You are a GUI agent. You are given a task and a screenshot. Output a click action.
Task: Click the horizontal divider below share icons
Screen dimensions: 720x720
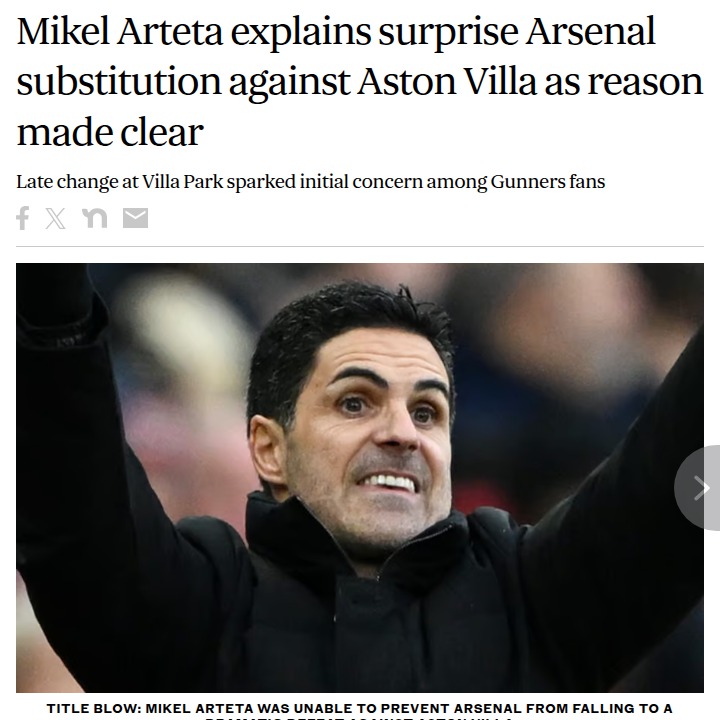360,246
